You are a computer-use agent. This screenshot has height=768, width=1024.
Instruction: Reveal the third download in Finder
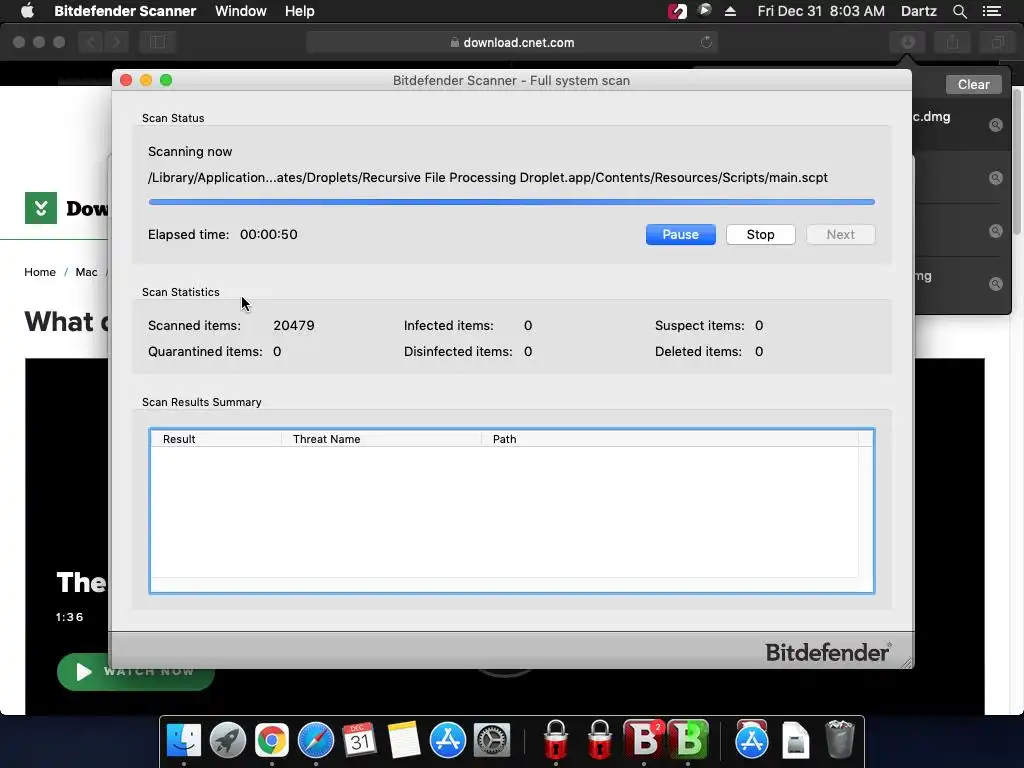coord(995,231)
